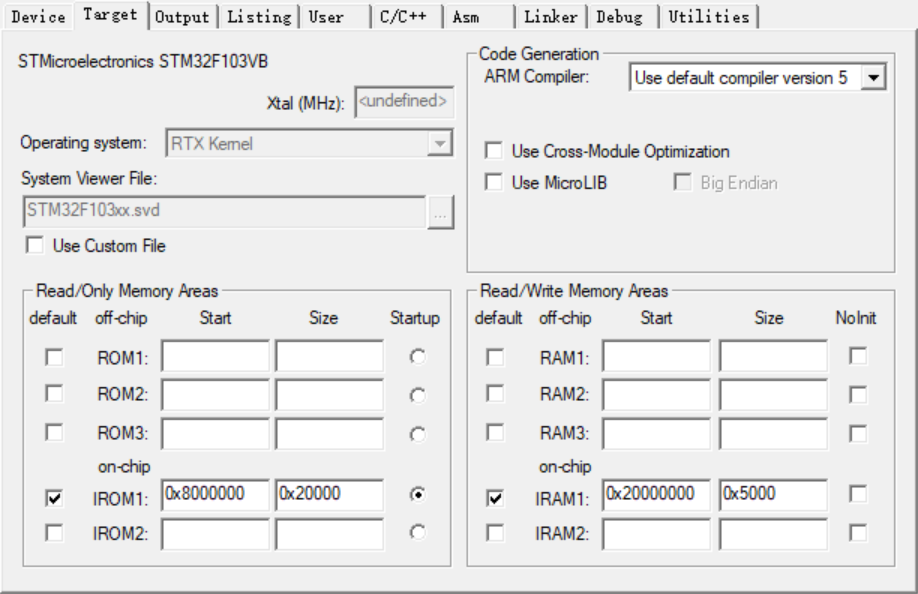Click the System Viewer File path field

point(225,211)
